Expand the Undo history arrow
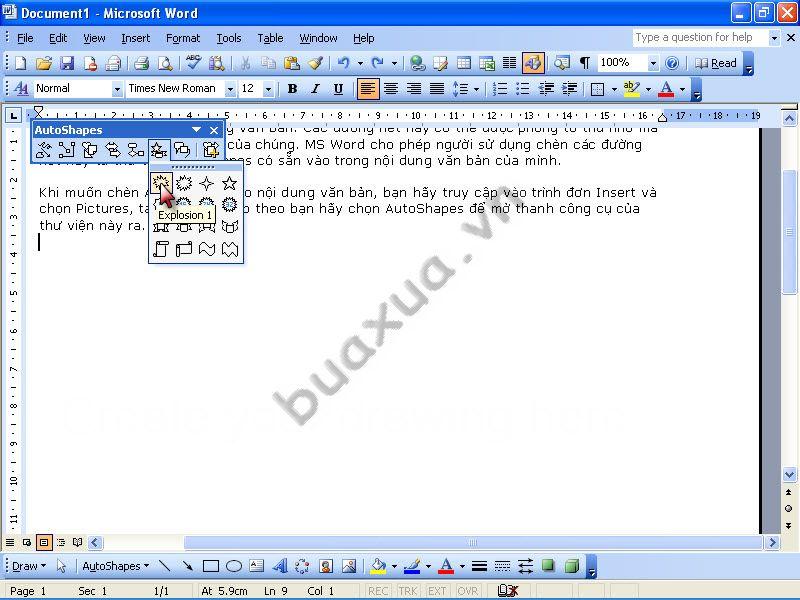800x600 pixels. (x=360, y=64)
